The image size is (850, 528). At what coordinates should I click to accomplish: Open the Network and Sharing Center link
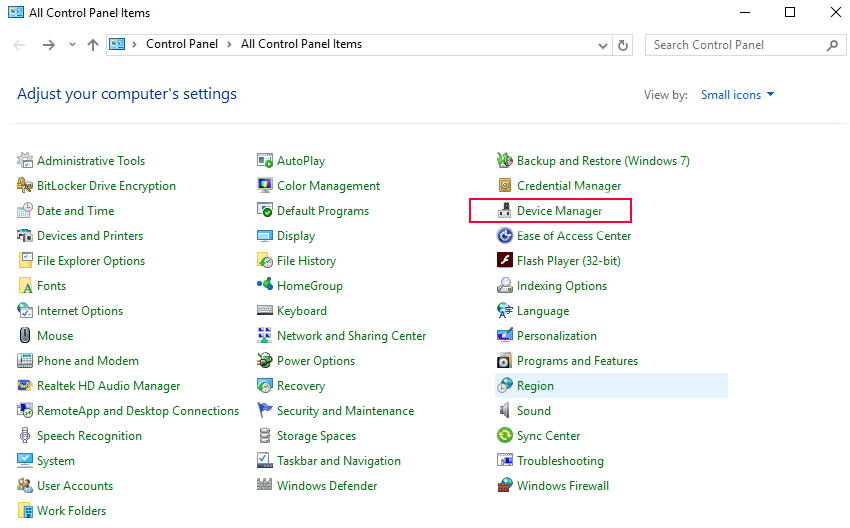351,336
